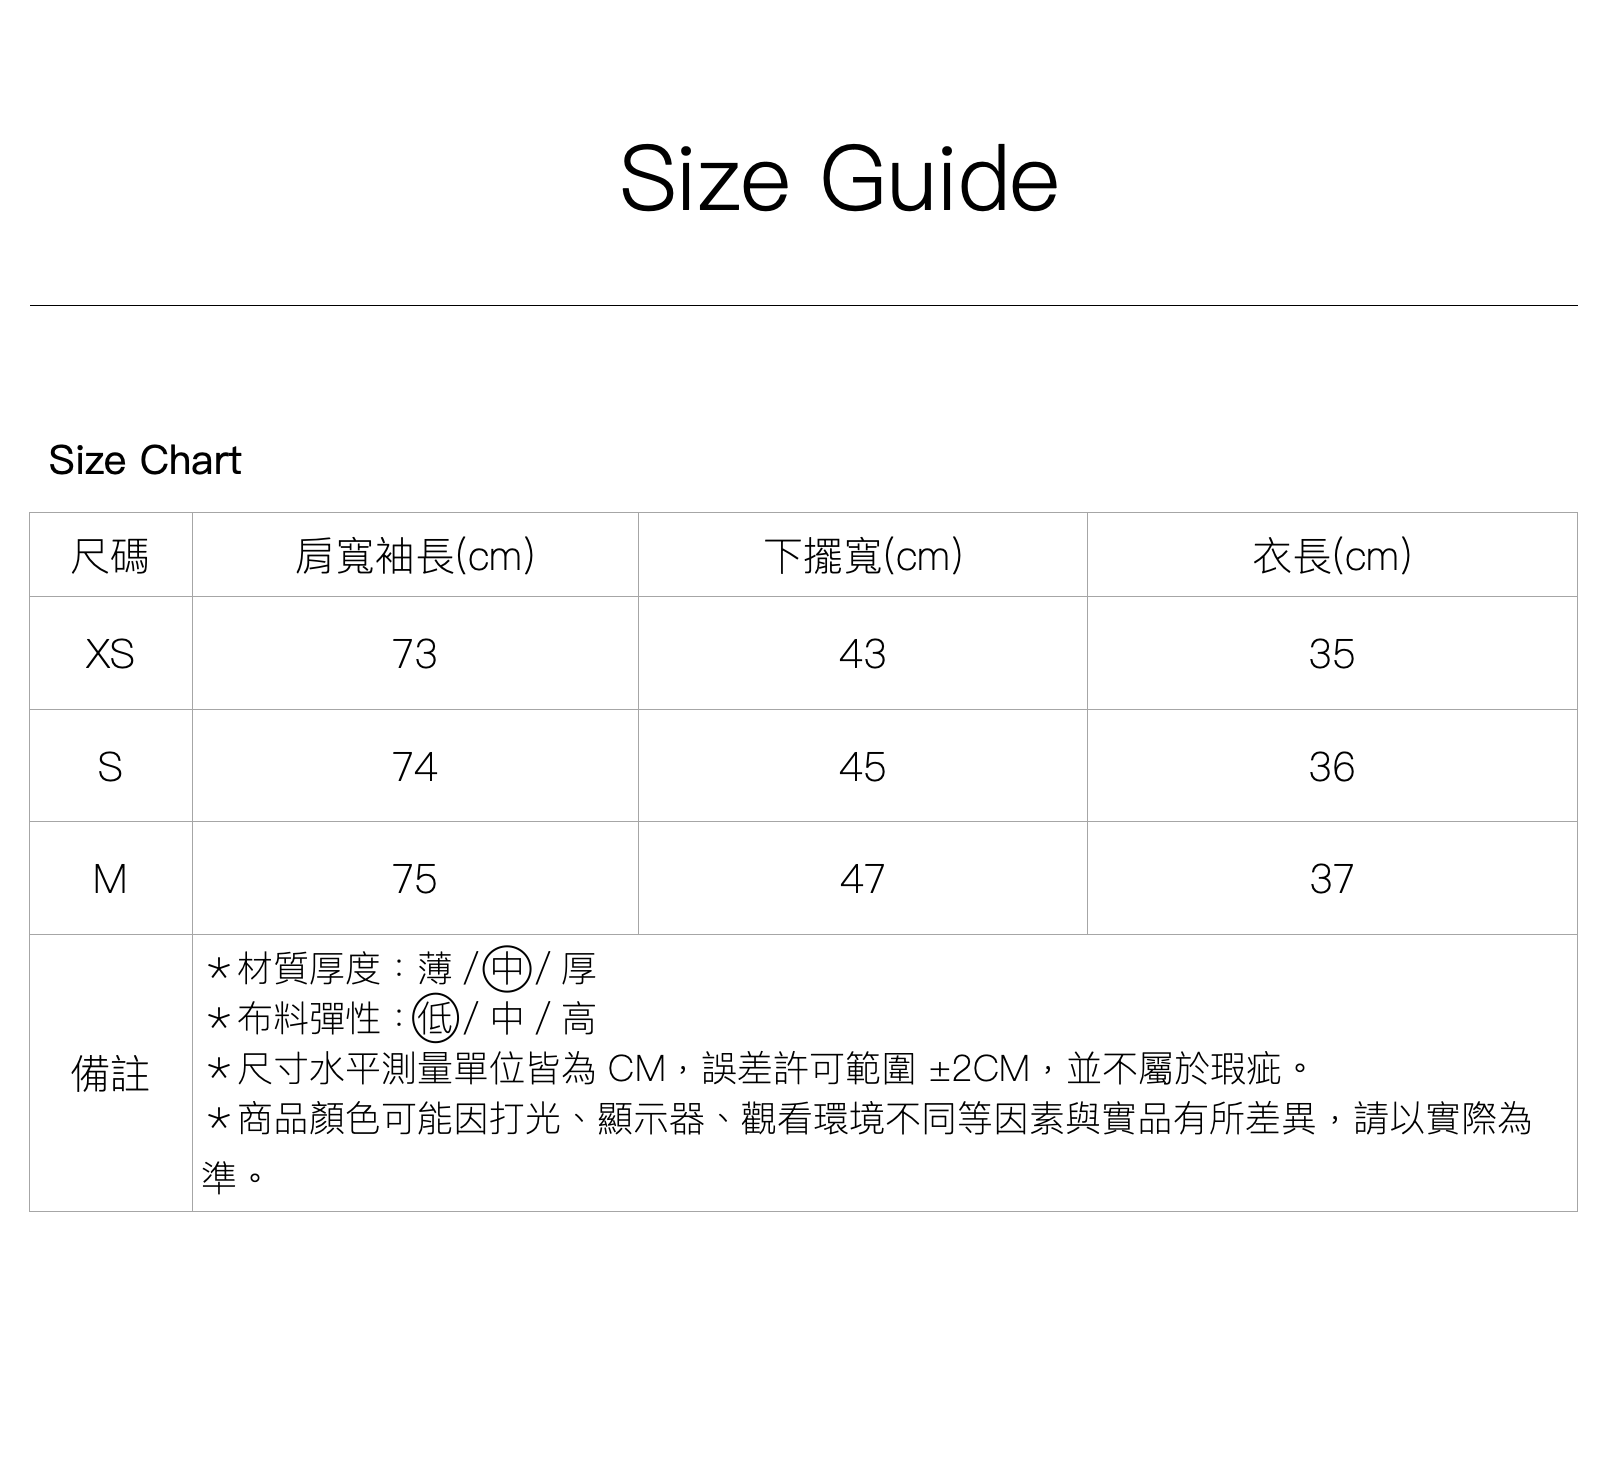Image resolution: width=1608 pixels, height=1472 pixels.
Task: Select the 肩寬袖長(cm) column header
Action: pyautogui.click(x=415, y=556)
